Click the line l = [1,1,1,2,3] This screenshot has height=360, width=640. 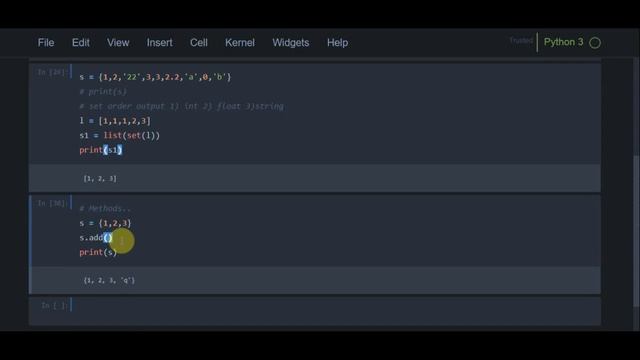click(115, 121)
